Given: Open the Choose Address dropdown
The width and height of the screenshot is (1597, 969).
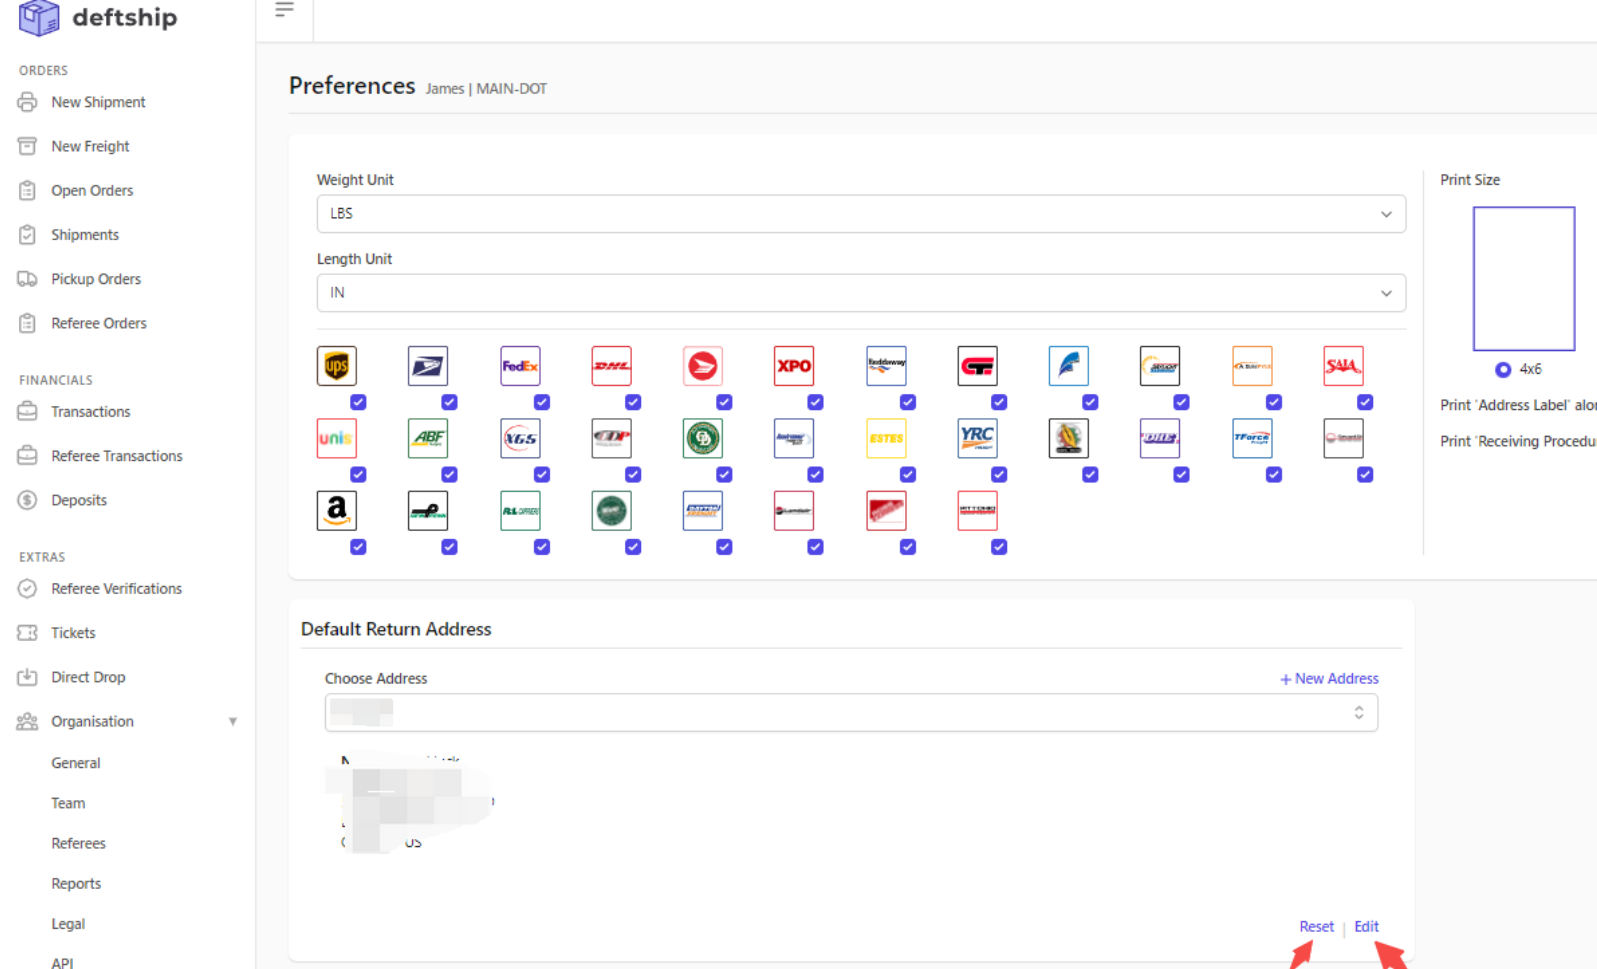Looking at the screenshot, I should pyautogui.click(x=851, y=713).
